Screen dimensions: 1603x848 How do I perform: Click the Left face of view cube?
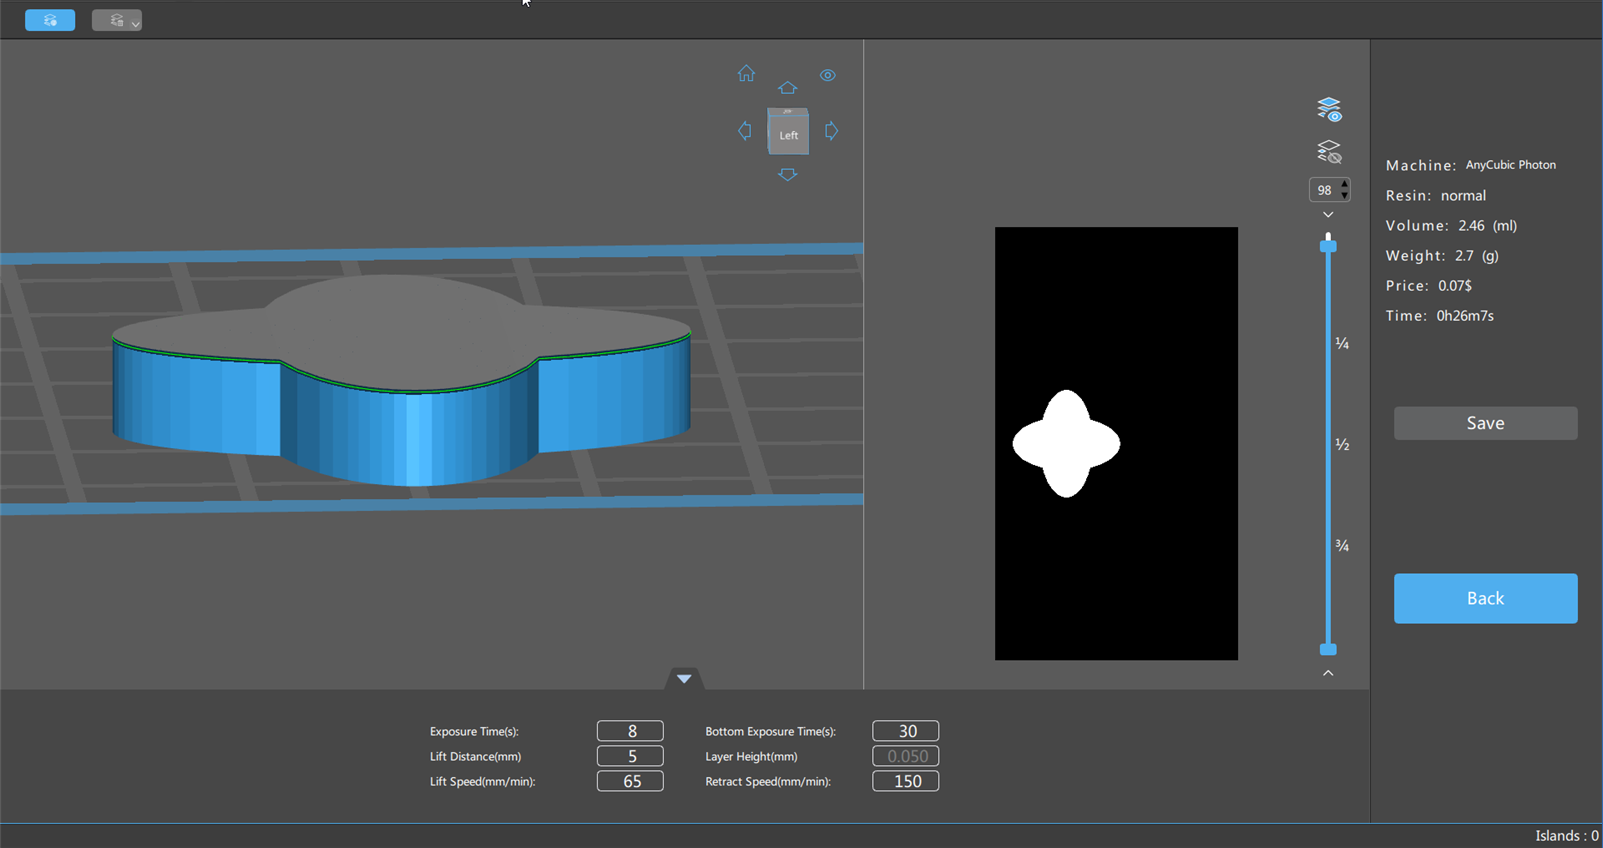[x=788, y=134]
